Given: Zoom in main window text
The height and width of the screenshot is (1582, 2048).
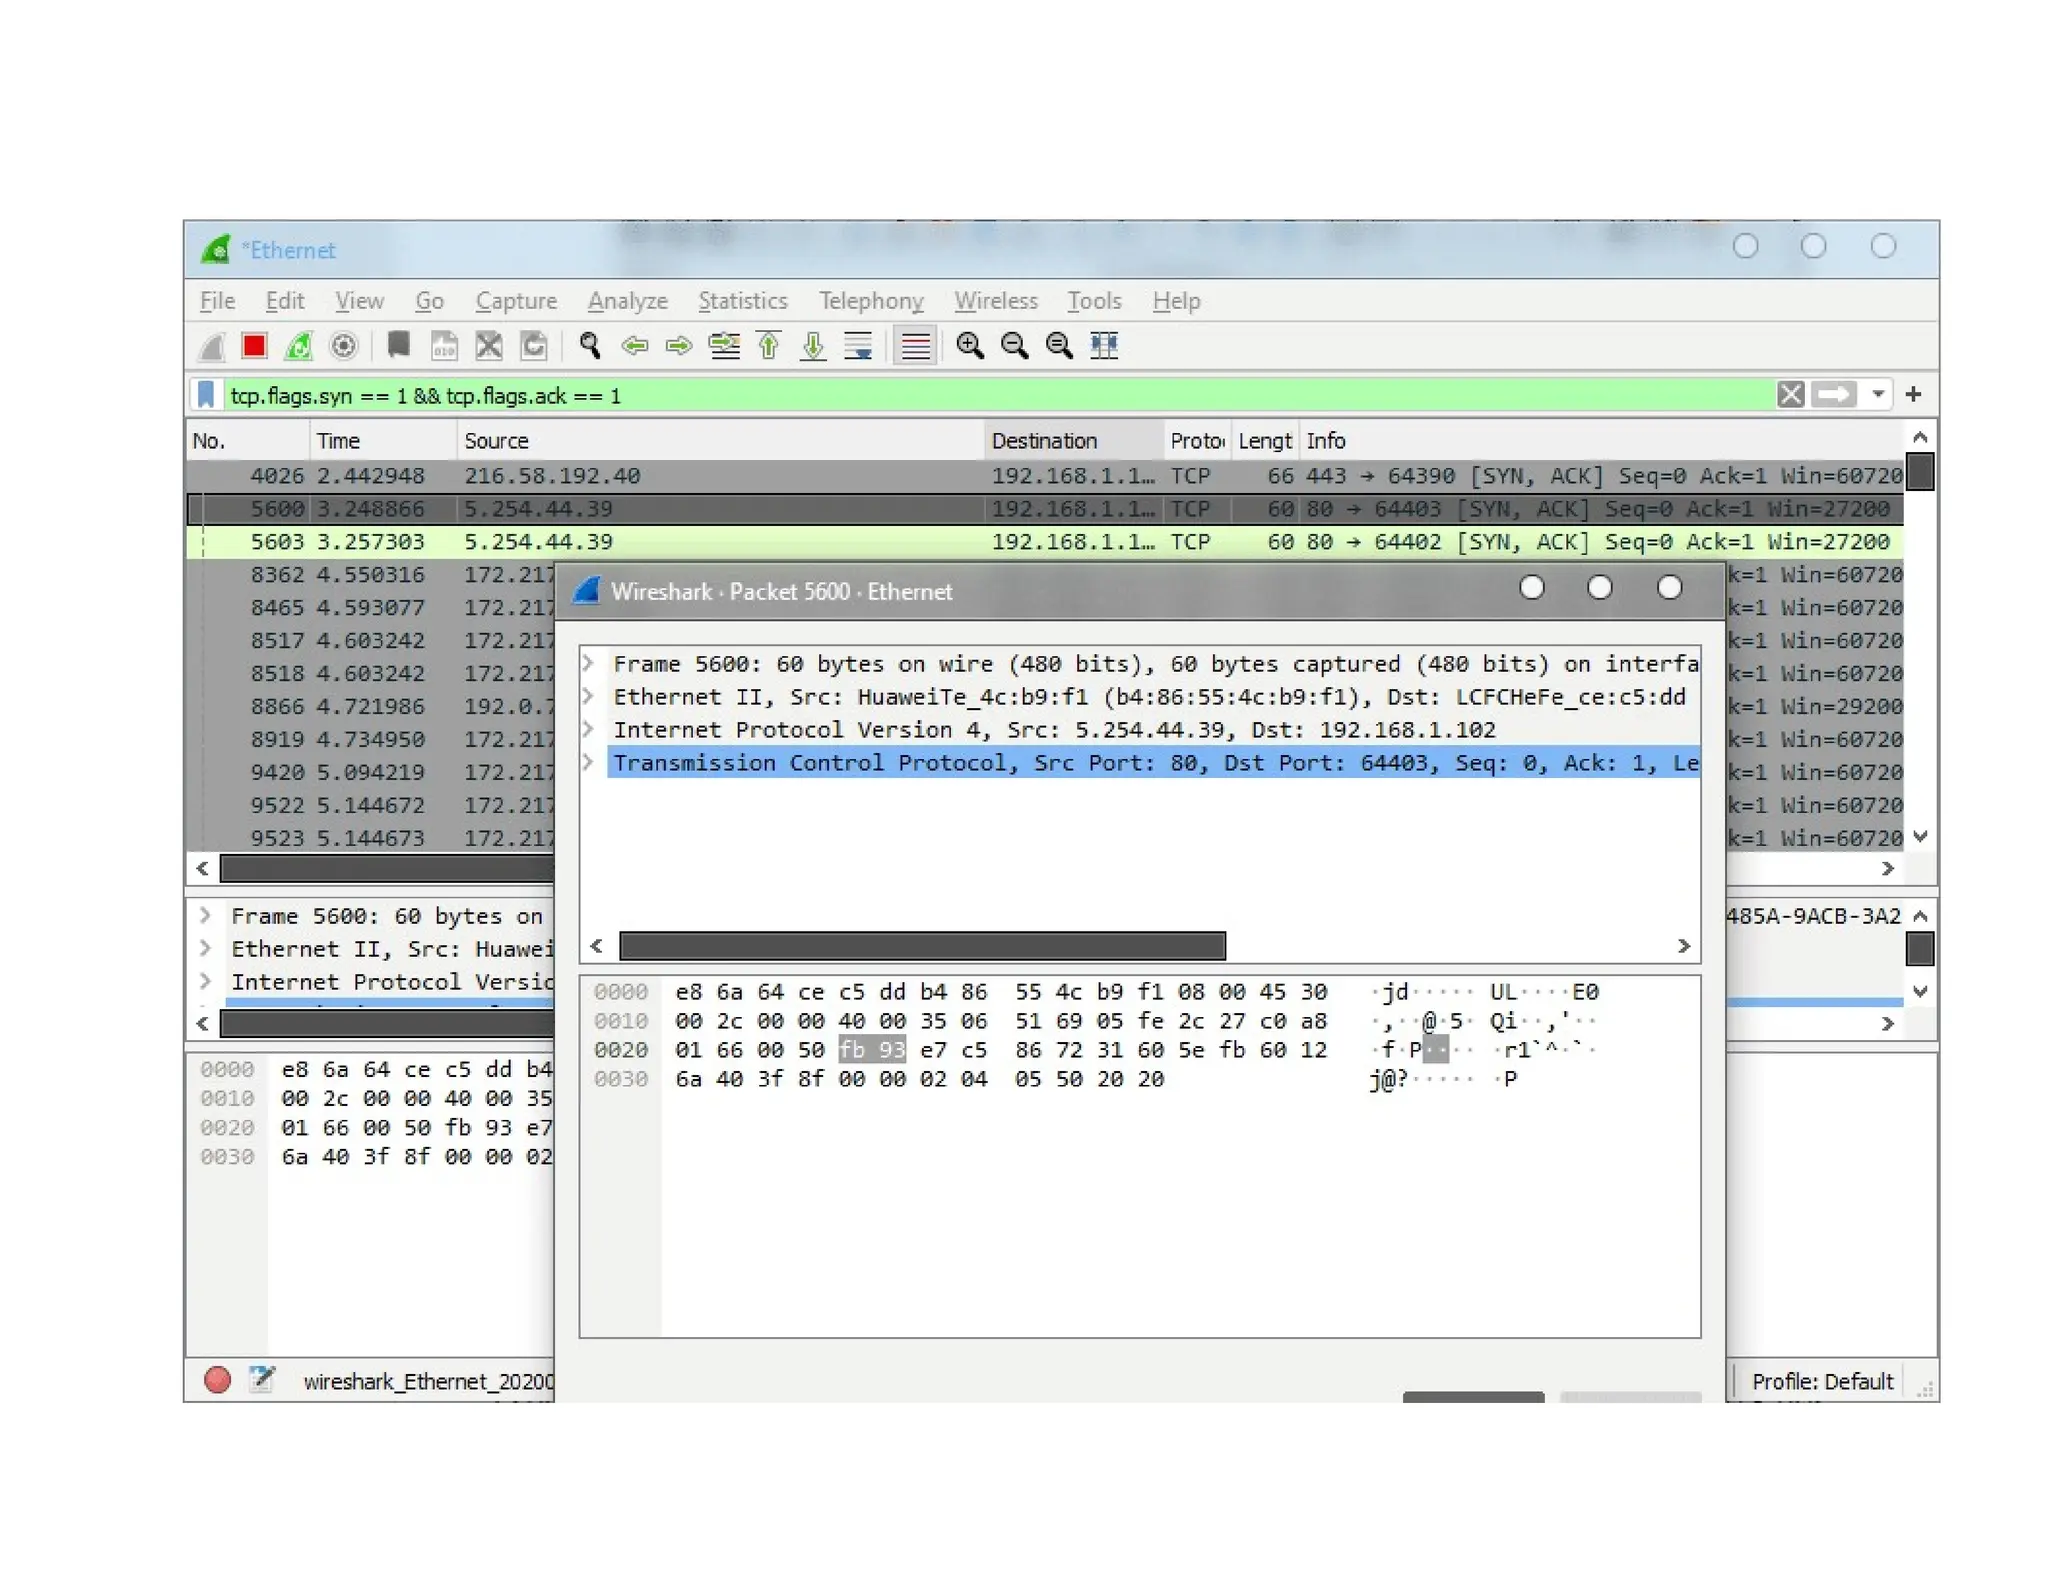Looking at the screenshot, I should pyautogui.click(x=969, y=346).
